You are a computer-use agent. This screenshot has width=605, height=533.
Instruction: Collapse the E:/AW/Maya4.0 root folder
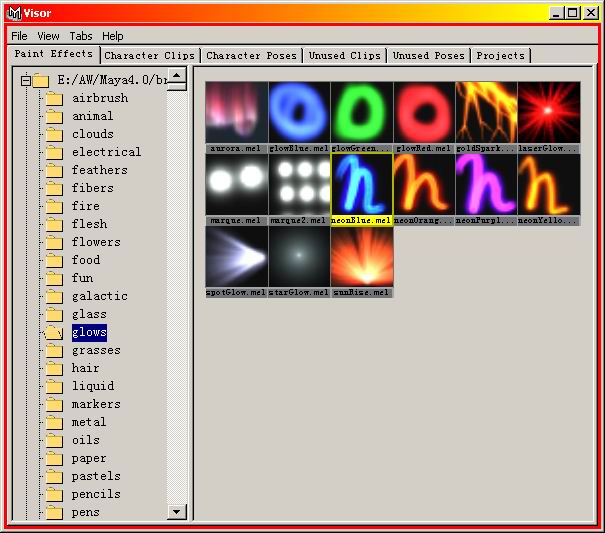click(x=27, y=81)
